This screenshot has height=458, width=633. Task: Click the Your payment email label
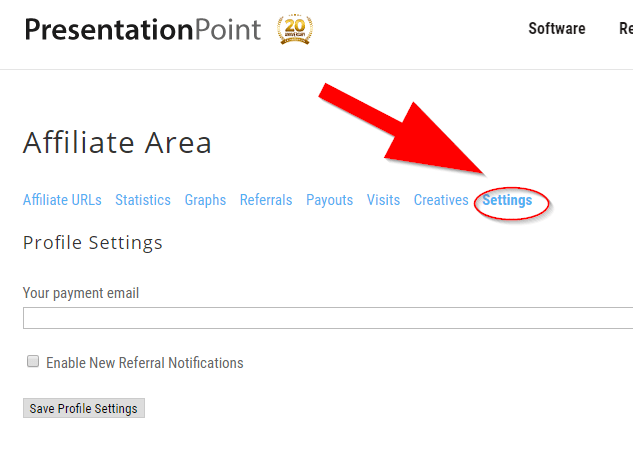81,293
